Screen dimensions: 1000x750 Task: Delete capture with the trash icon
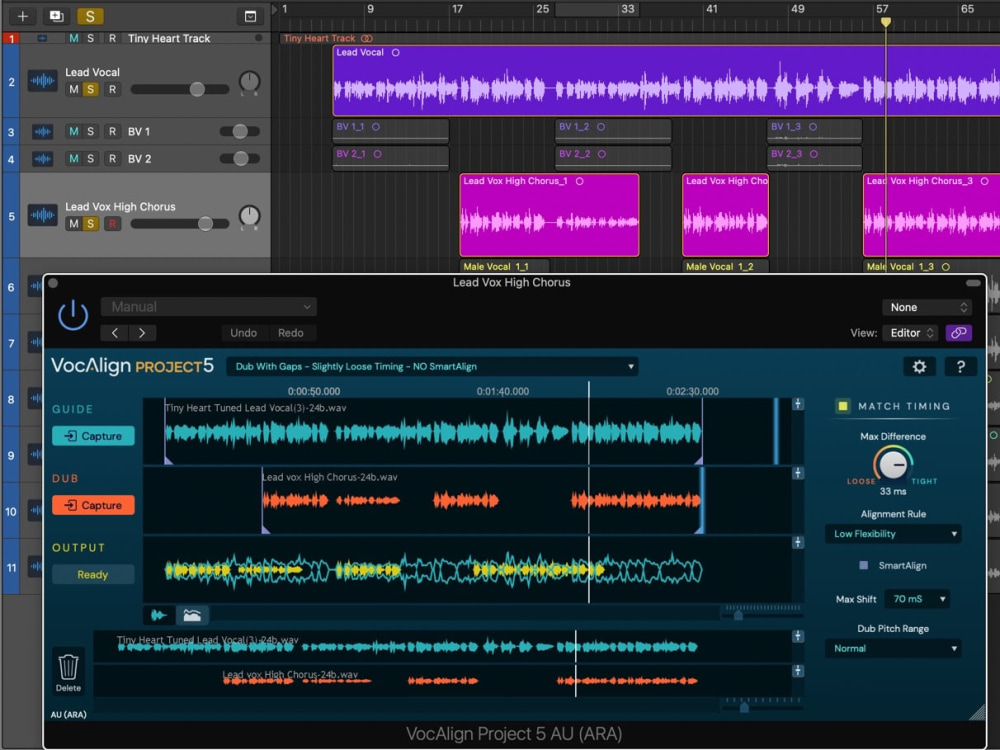coord(68,672)
